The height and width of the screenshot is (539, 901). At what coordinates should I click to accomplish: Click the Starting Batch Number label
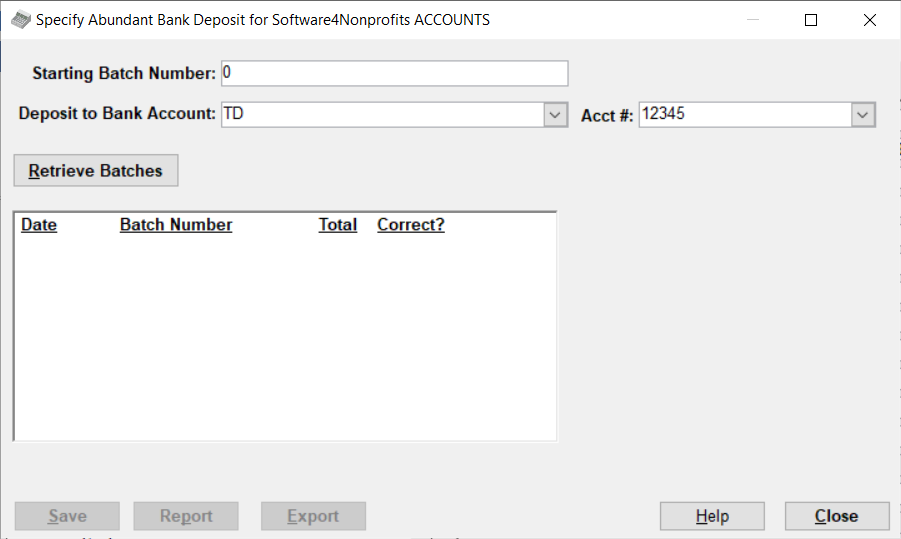[x=124, y=74]
